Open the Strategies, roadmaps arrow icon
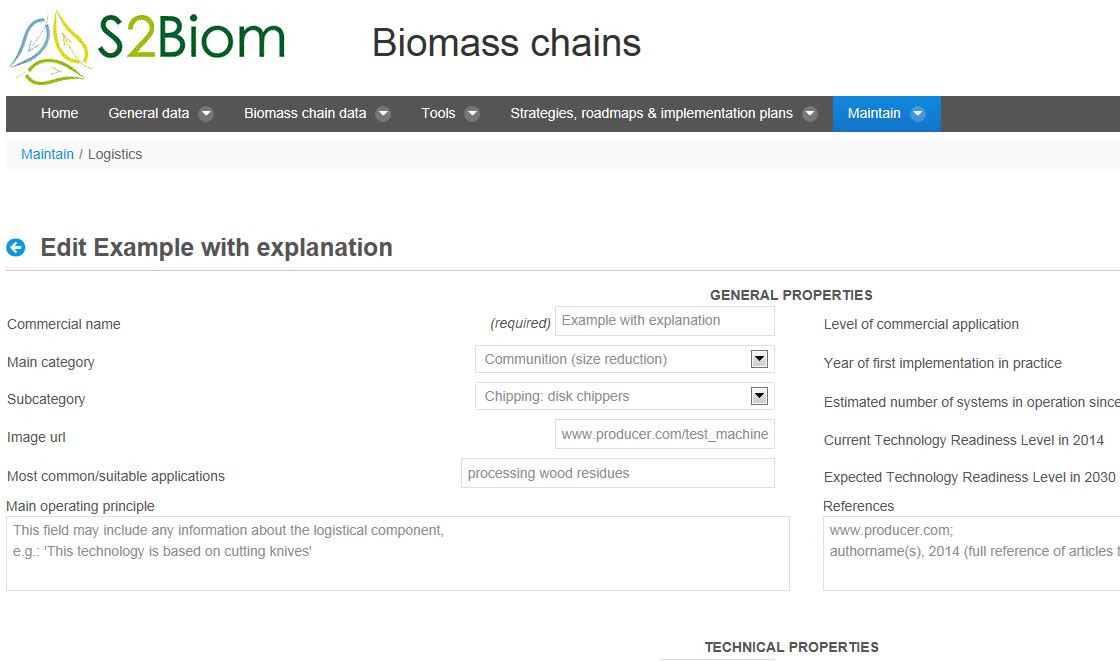 pos(809,114)
